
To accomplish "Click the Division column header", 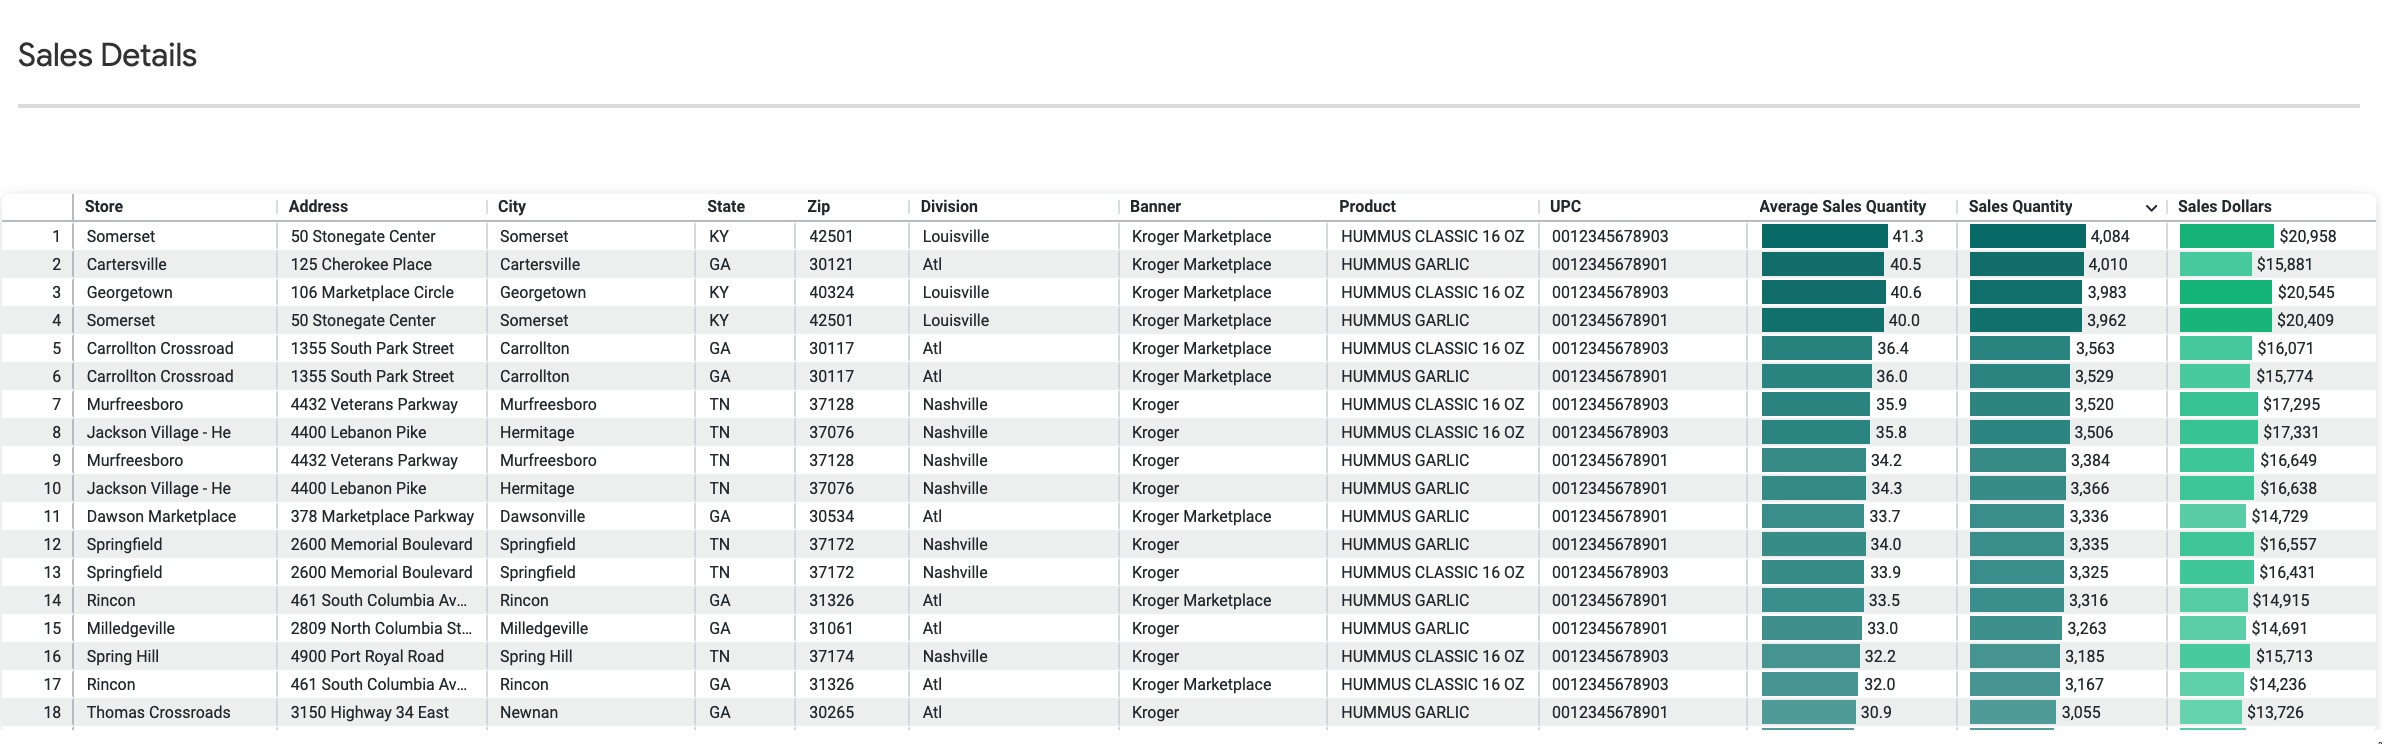I will point(949,206).
